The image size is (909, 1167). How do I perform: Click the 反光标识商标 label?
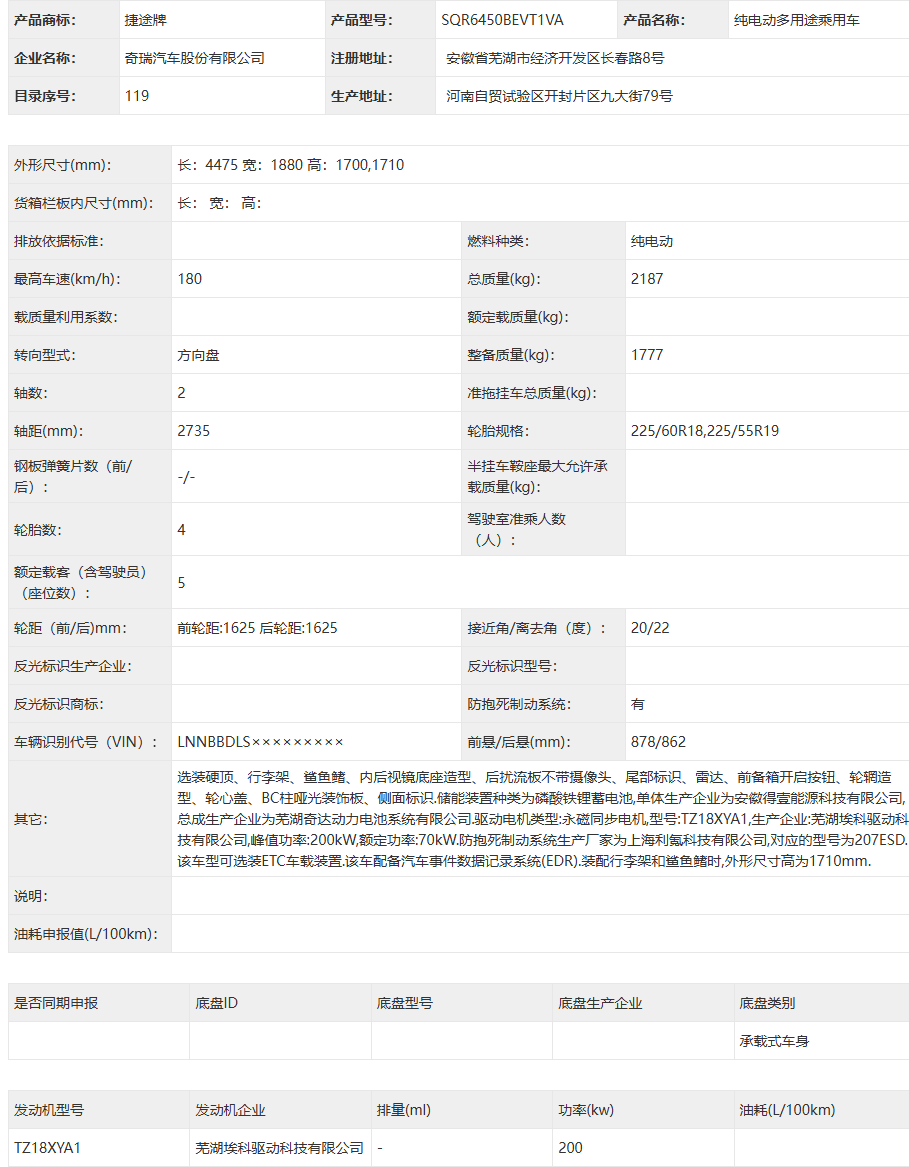[x=59, y=704]
